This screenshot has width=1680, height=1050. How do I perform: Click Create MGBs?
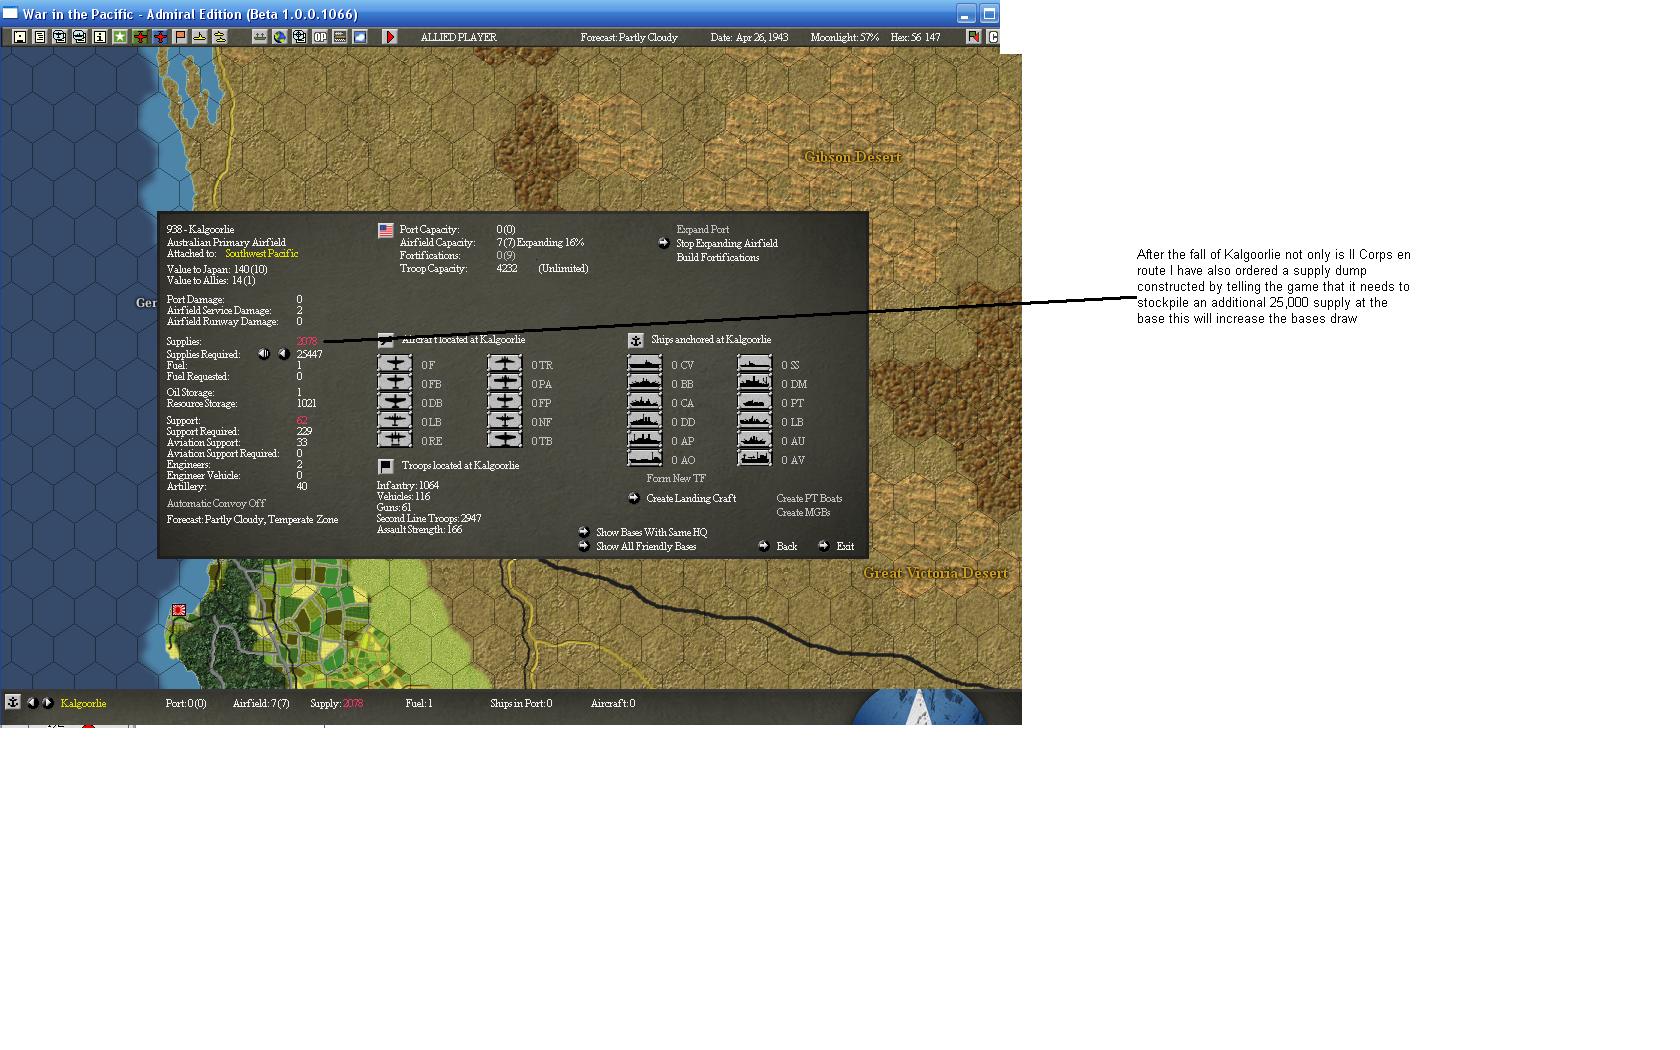pyautogui.click(x=803, y=512)
